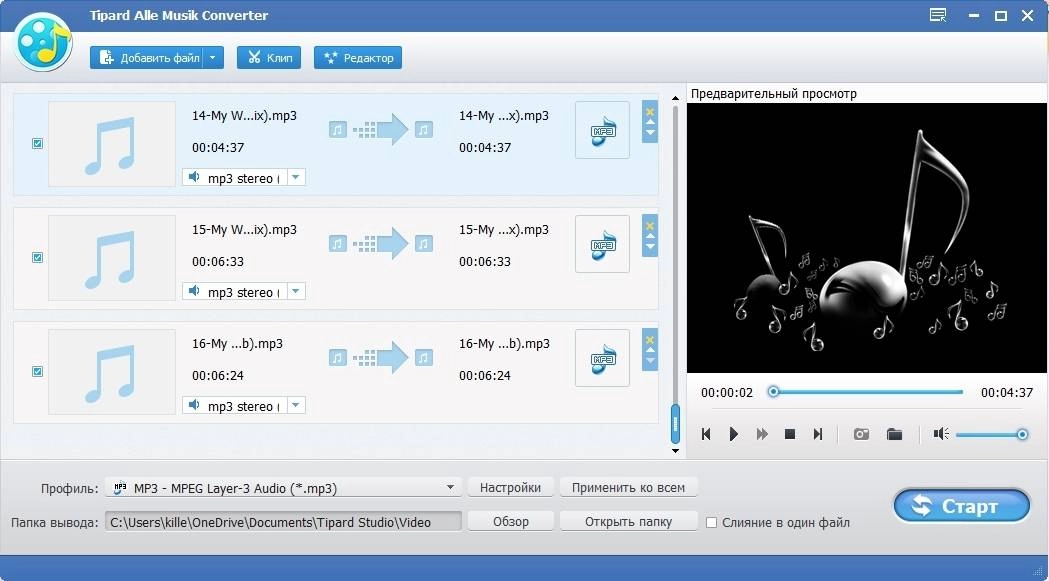Select the 15-My W...ix).mp3 music note thumbnail
Image resolution: width=1049 pixels, height=581 pixels.
112,258
